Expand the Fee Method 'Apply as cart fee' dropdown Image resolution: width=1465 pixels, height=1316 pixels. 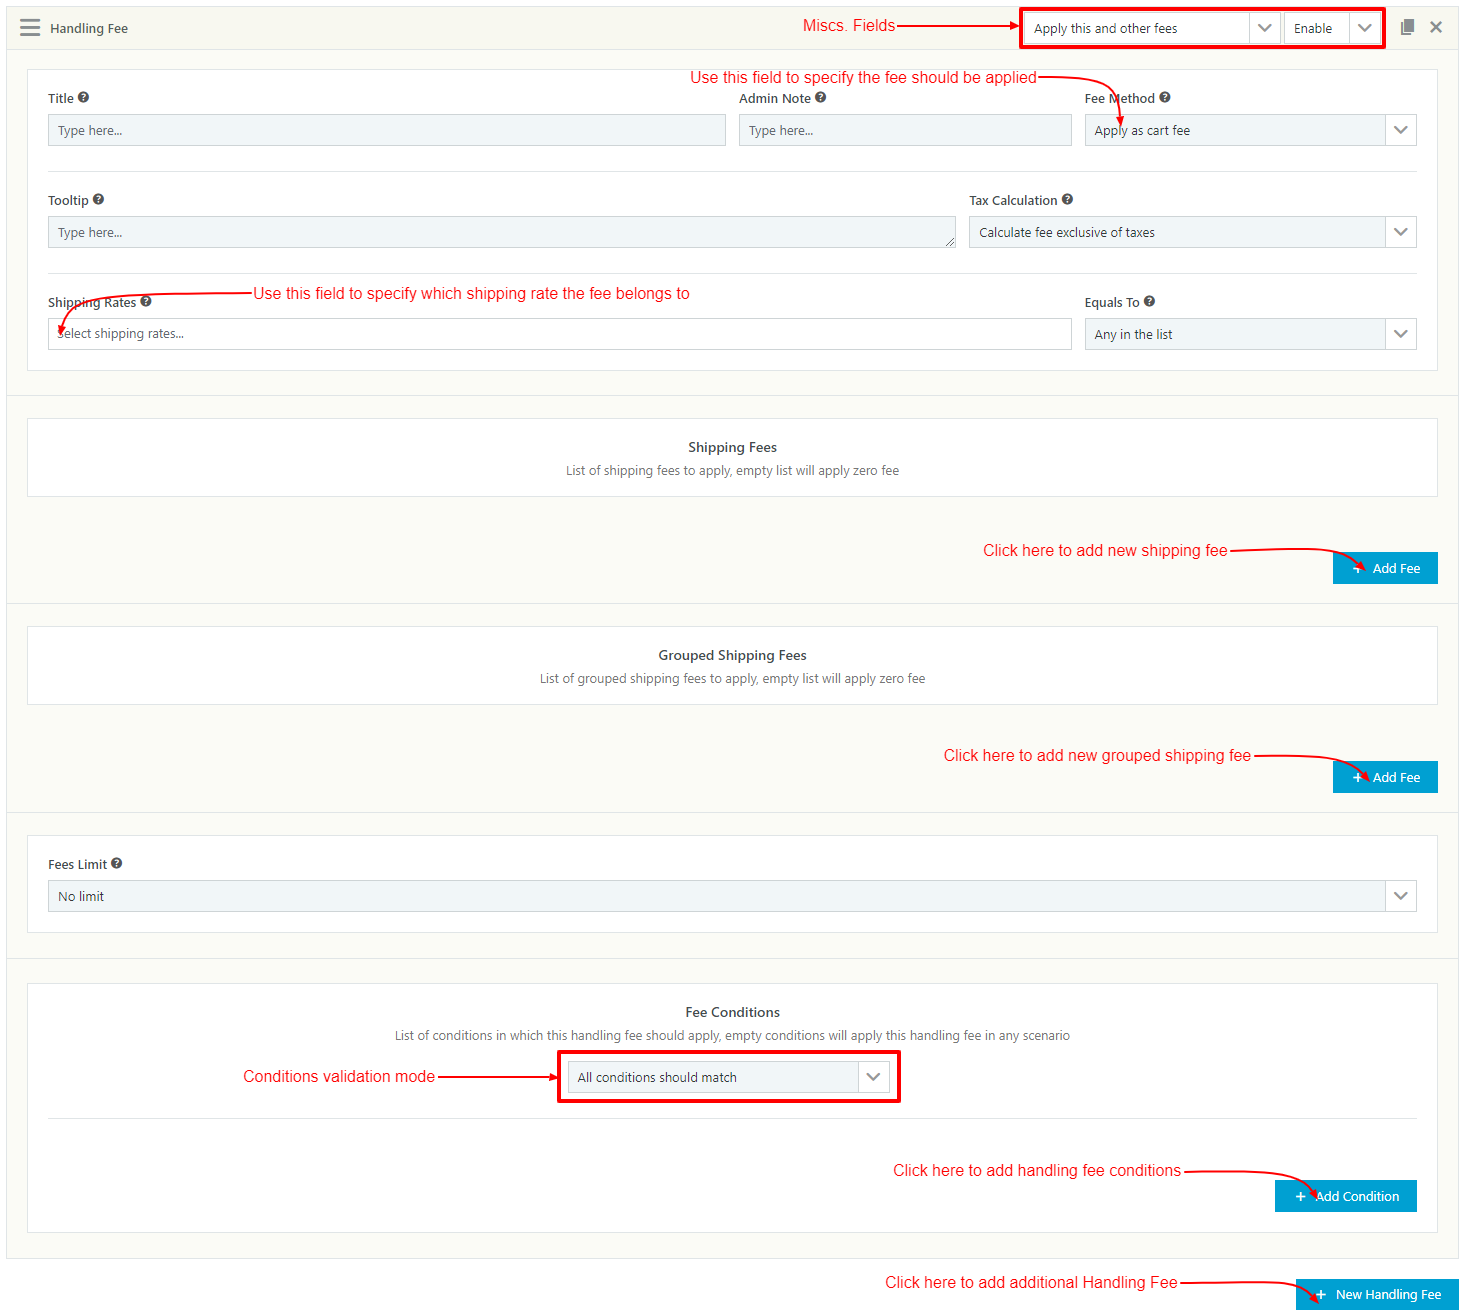pyautogui.click(x=1250, y=130)
